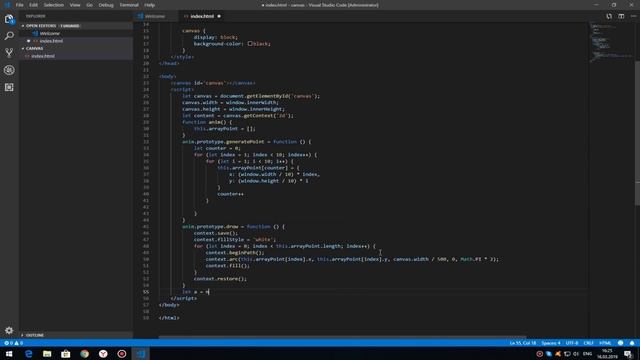Open the View menu
The height and width of the screenshot is (360, 640).
[x=75, y=5]
